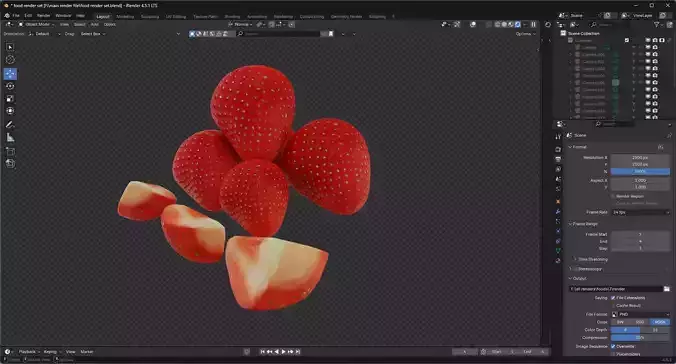Select BW color mode
The height and width of the screenshot is (364, 676).
click(620, 322)
